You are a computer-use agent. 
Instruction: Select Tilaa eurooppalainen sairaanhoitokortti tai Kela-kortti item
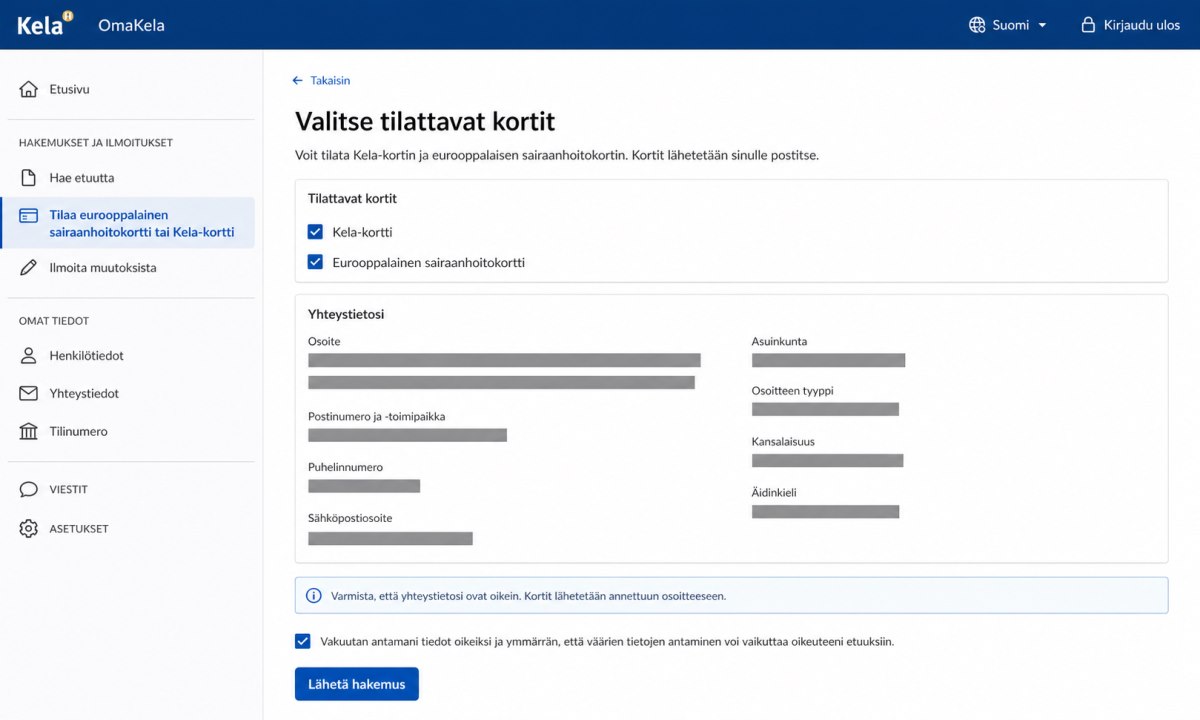click(x=128, y=223)
